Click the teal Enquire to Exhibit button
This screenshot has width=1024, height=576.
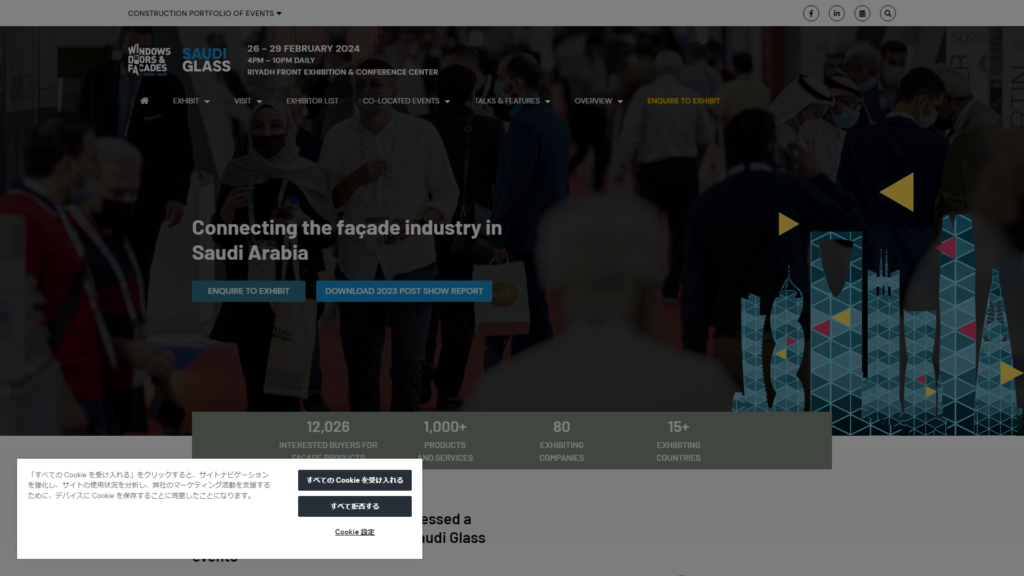(248, 291)
